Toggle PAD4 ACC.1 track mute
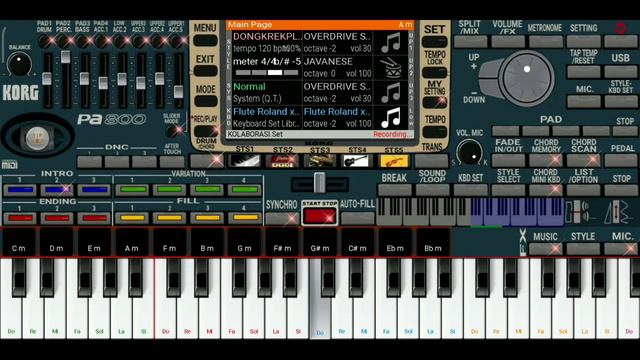Viewport: 640px width, 360px height. 102,41
